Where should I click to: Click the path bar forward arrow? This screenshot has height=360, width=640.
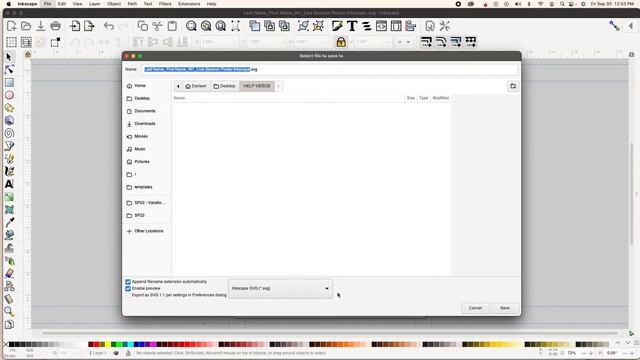coord(278,86)
